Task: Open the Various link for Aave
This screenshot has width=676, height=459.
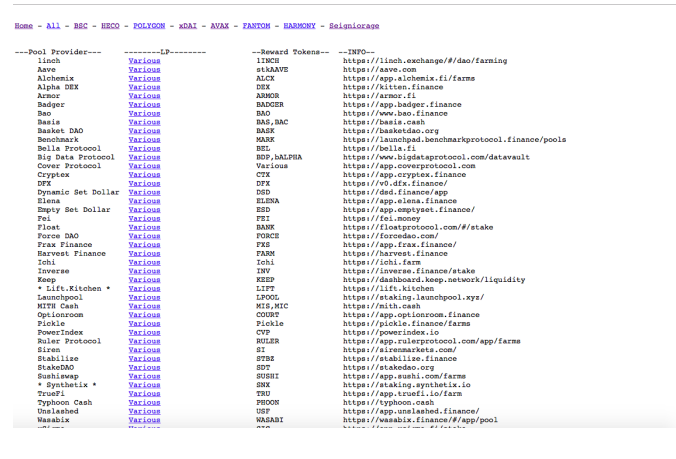Action: (x=144, y=69)
